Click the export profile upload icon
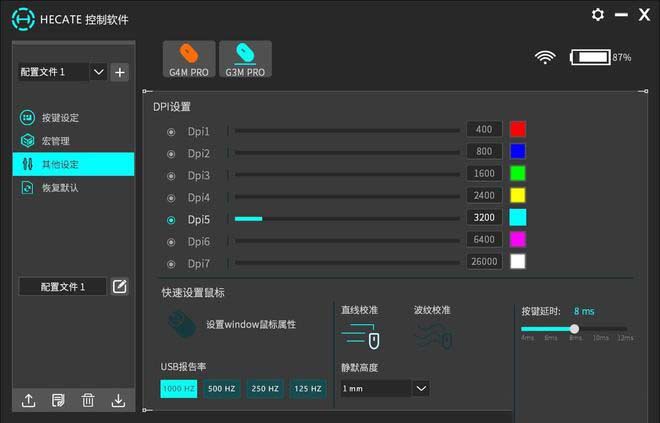The width and height of the screenshot is (660, 423). (x=29, y=400)
